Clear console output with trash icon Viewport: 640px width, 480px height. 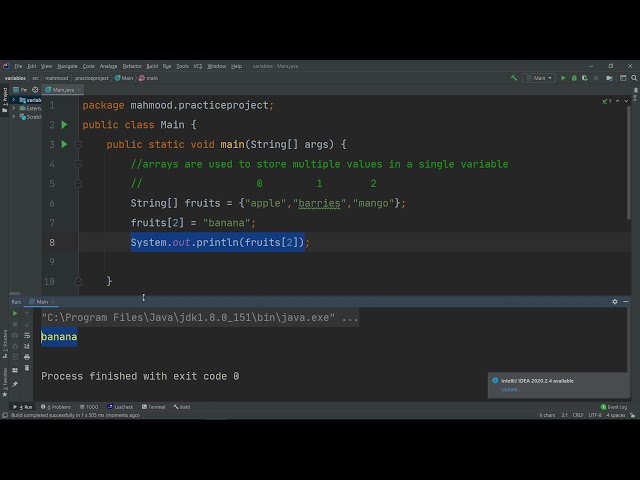27,368
